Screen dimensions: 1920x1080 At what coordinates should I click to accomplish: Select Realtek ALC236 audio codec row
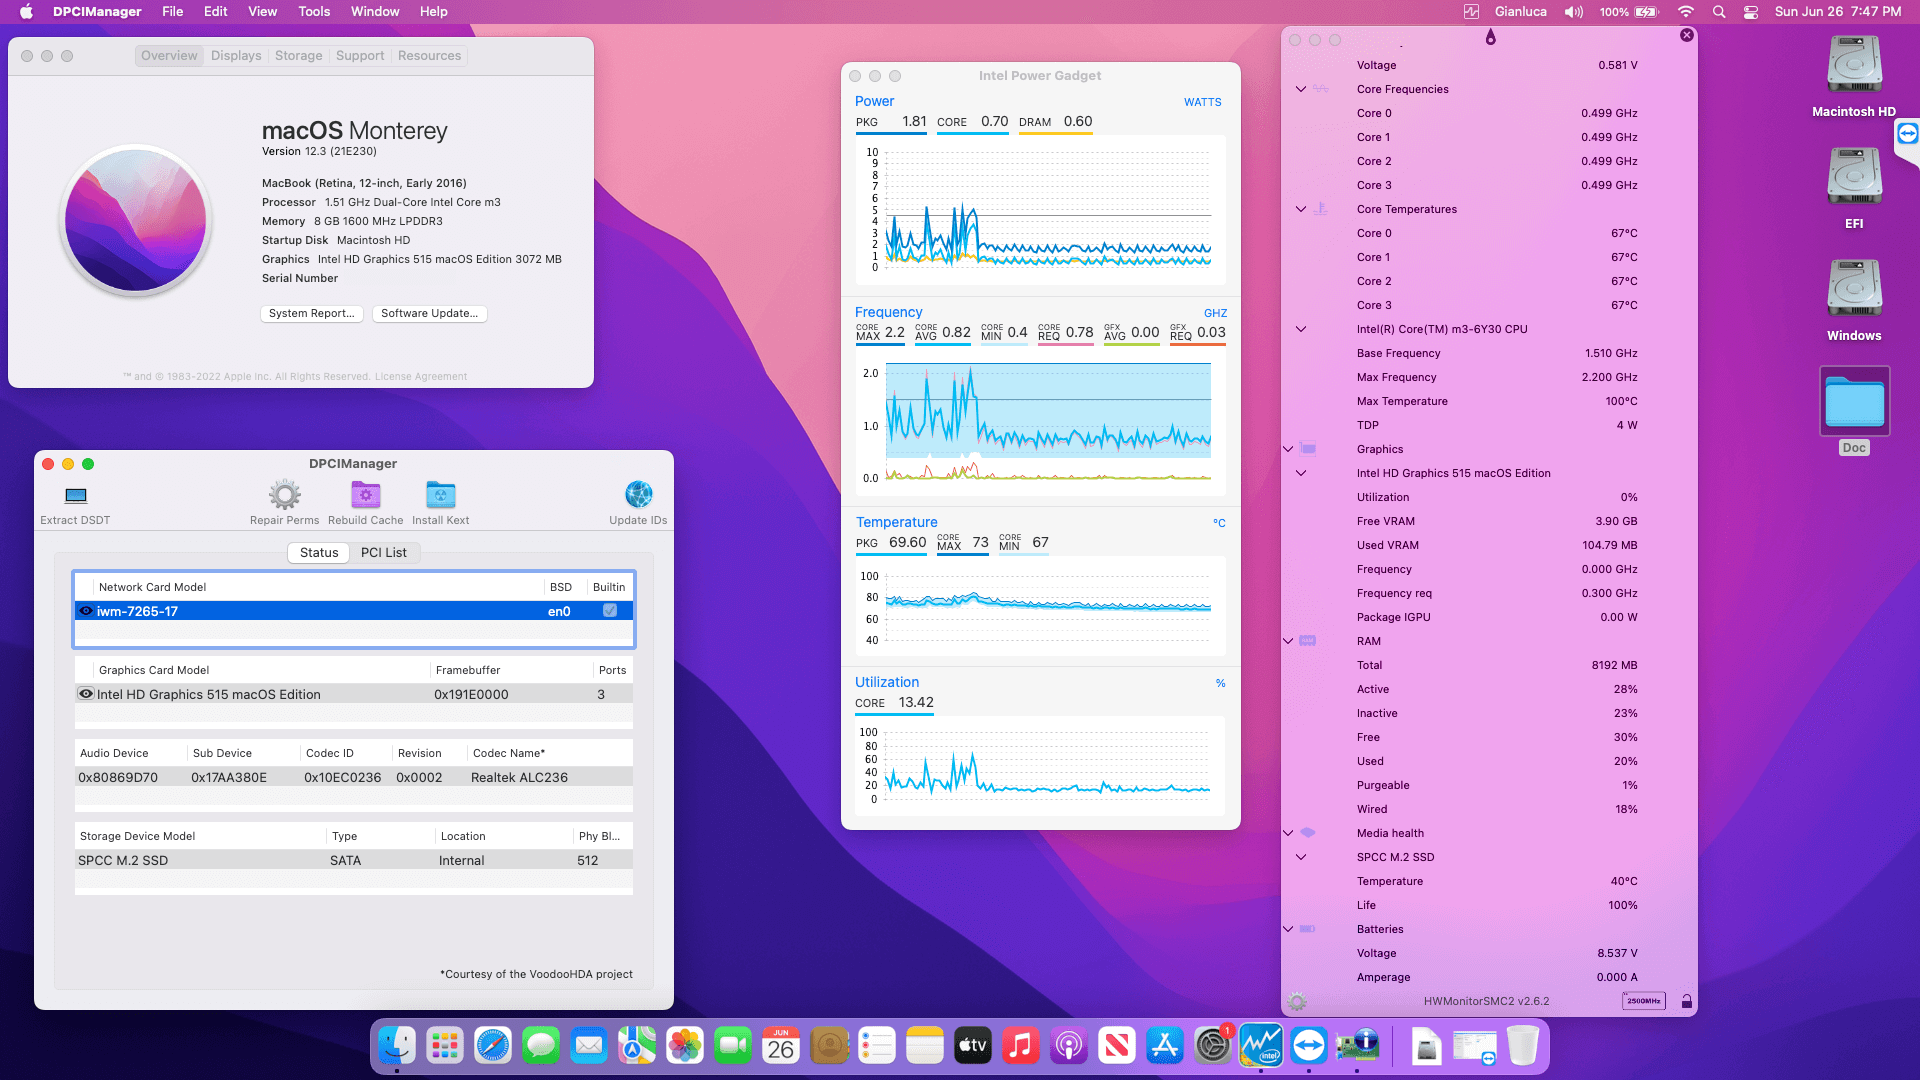tap(354, 778)
